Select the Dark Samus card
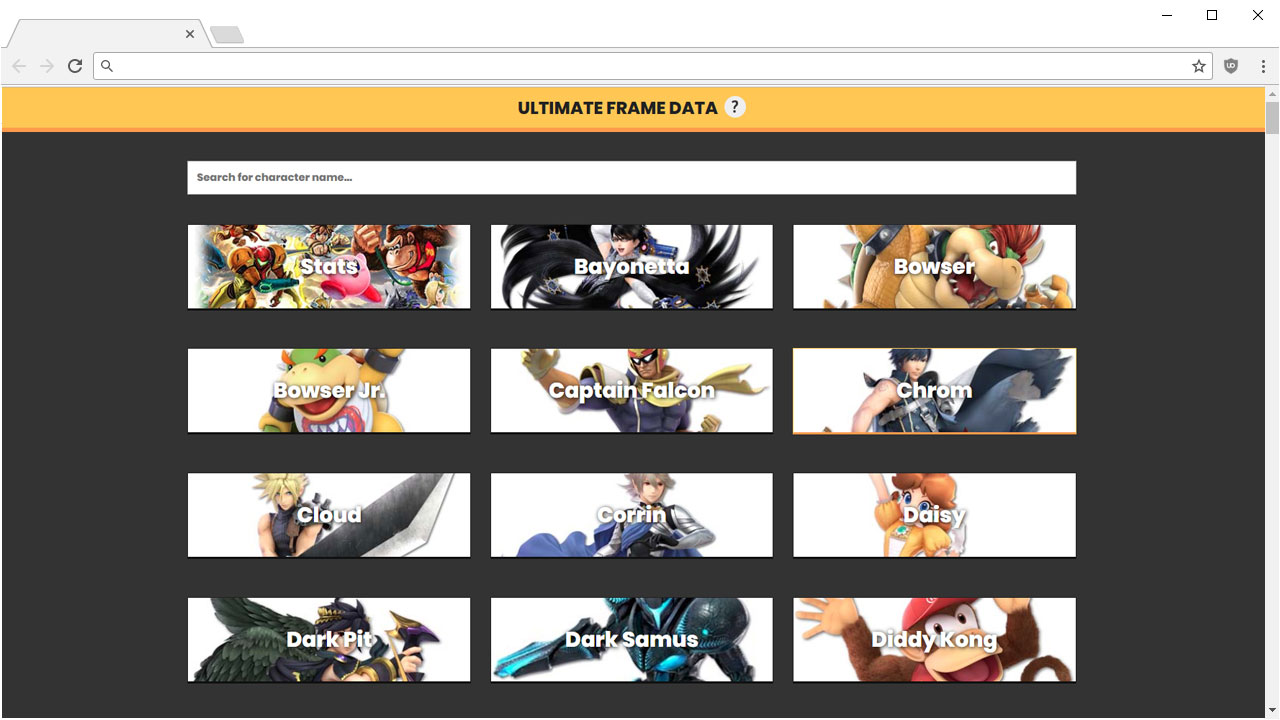1280x720 pixels. coord(632,639)
